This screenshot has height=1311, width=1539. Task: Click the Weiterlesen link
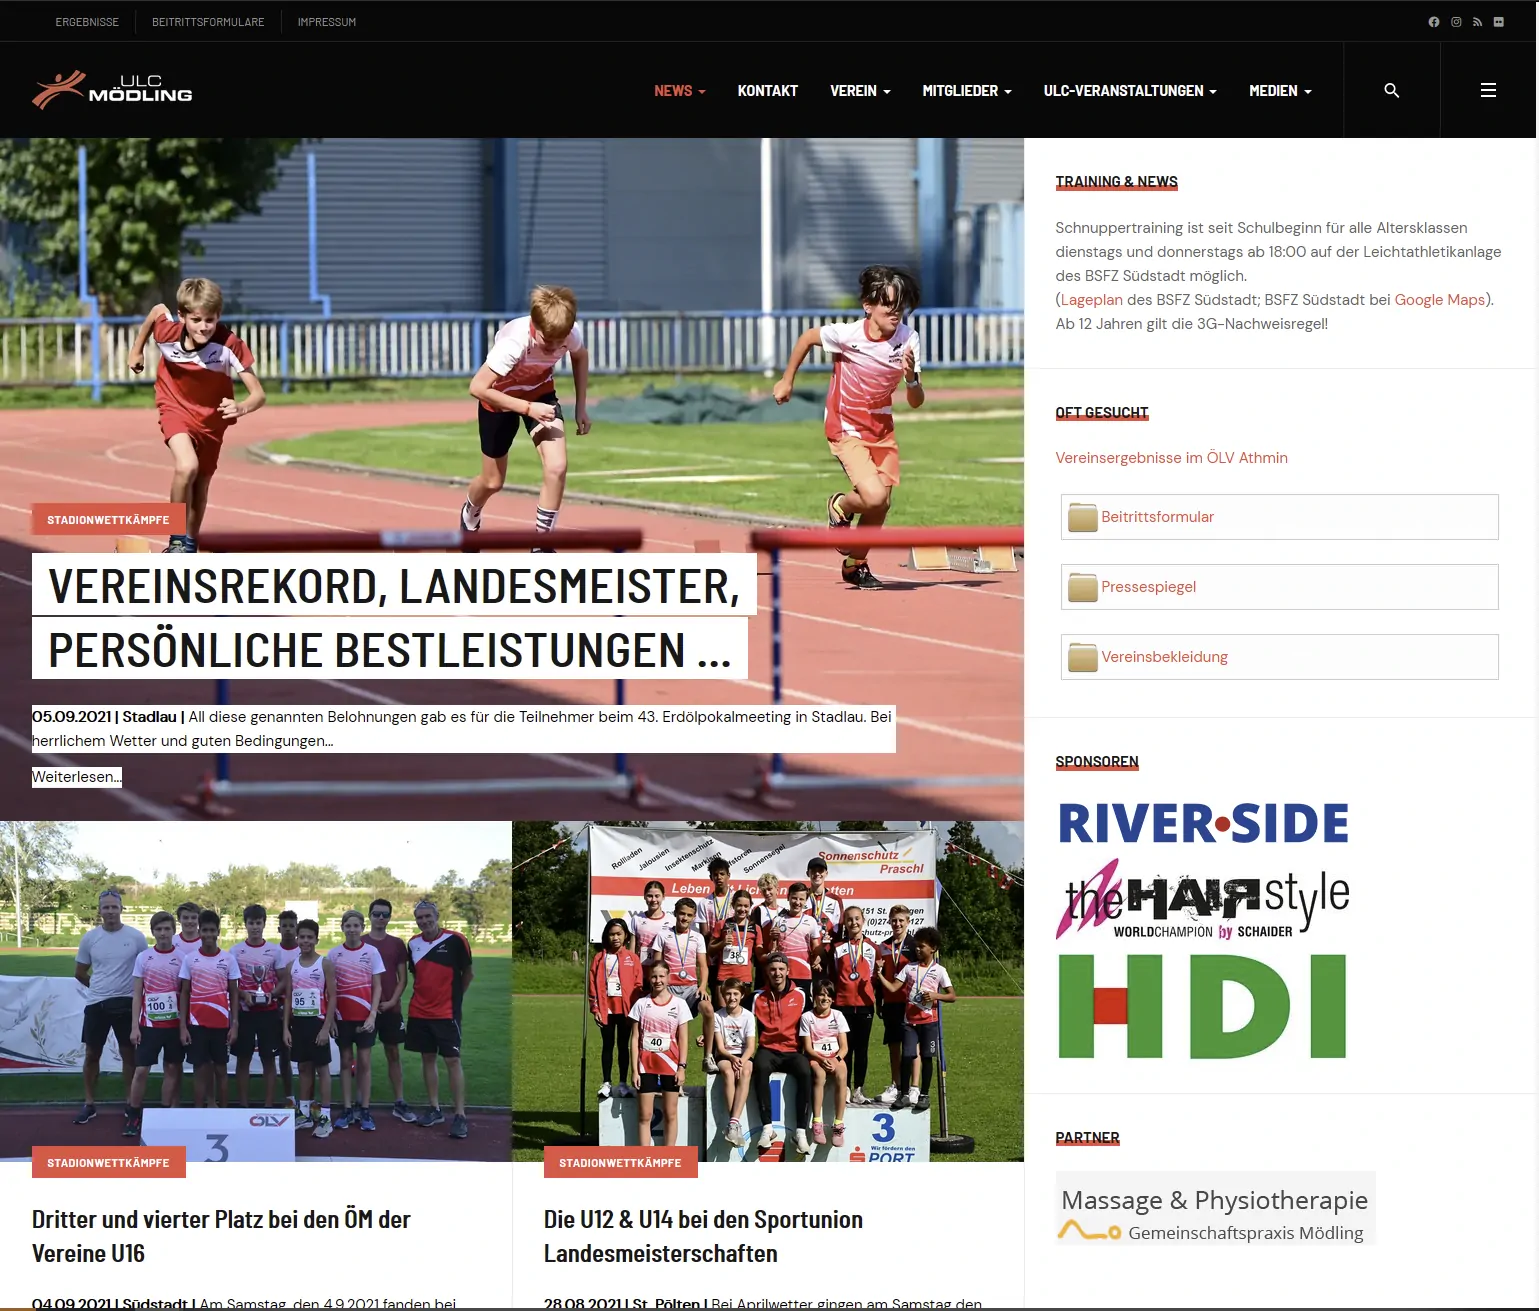click(x=77, y=777)
